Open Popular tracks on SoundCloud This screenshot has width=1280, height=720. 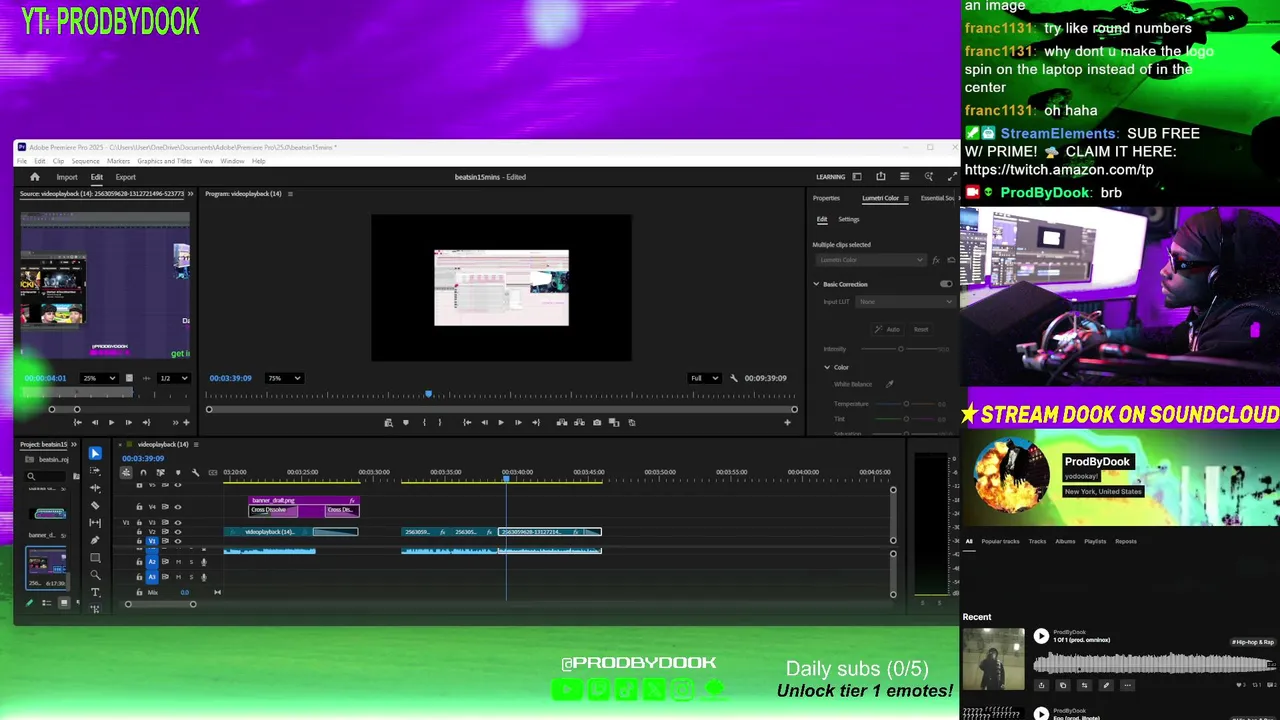pos(1000,541)
